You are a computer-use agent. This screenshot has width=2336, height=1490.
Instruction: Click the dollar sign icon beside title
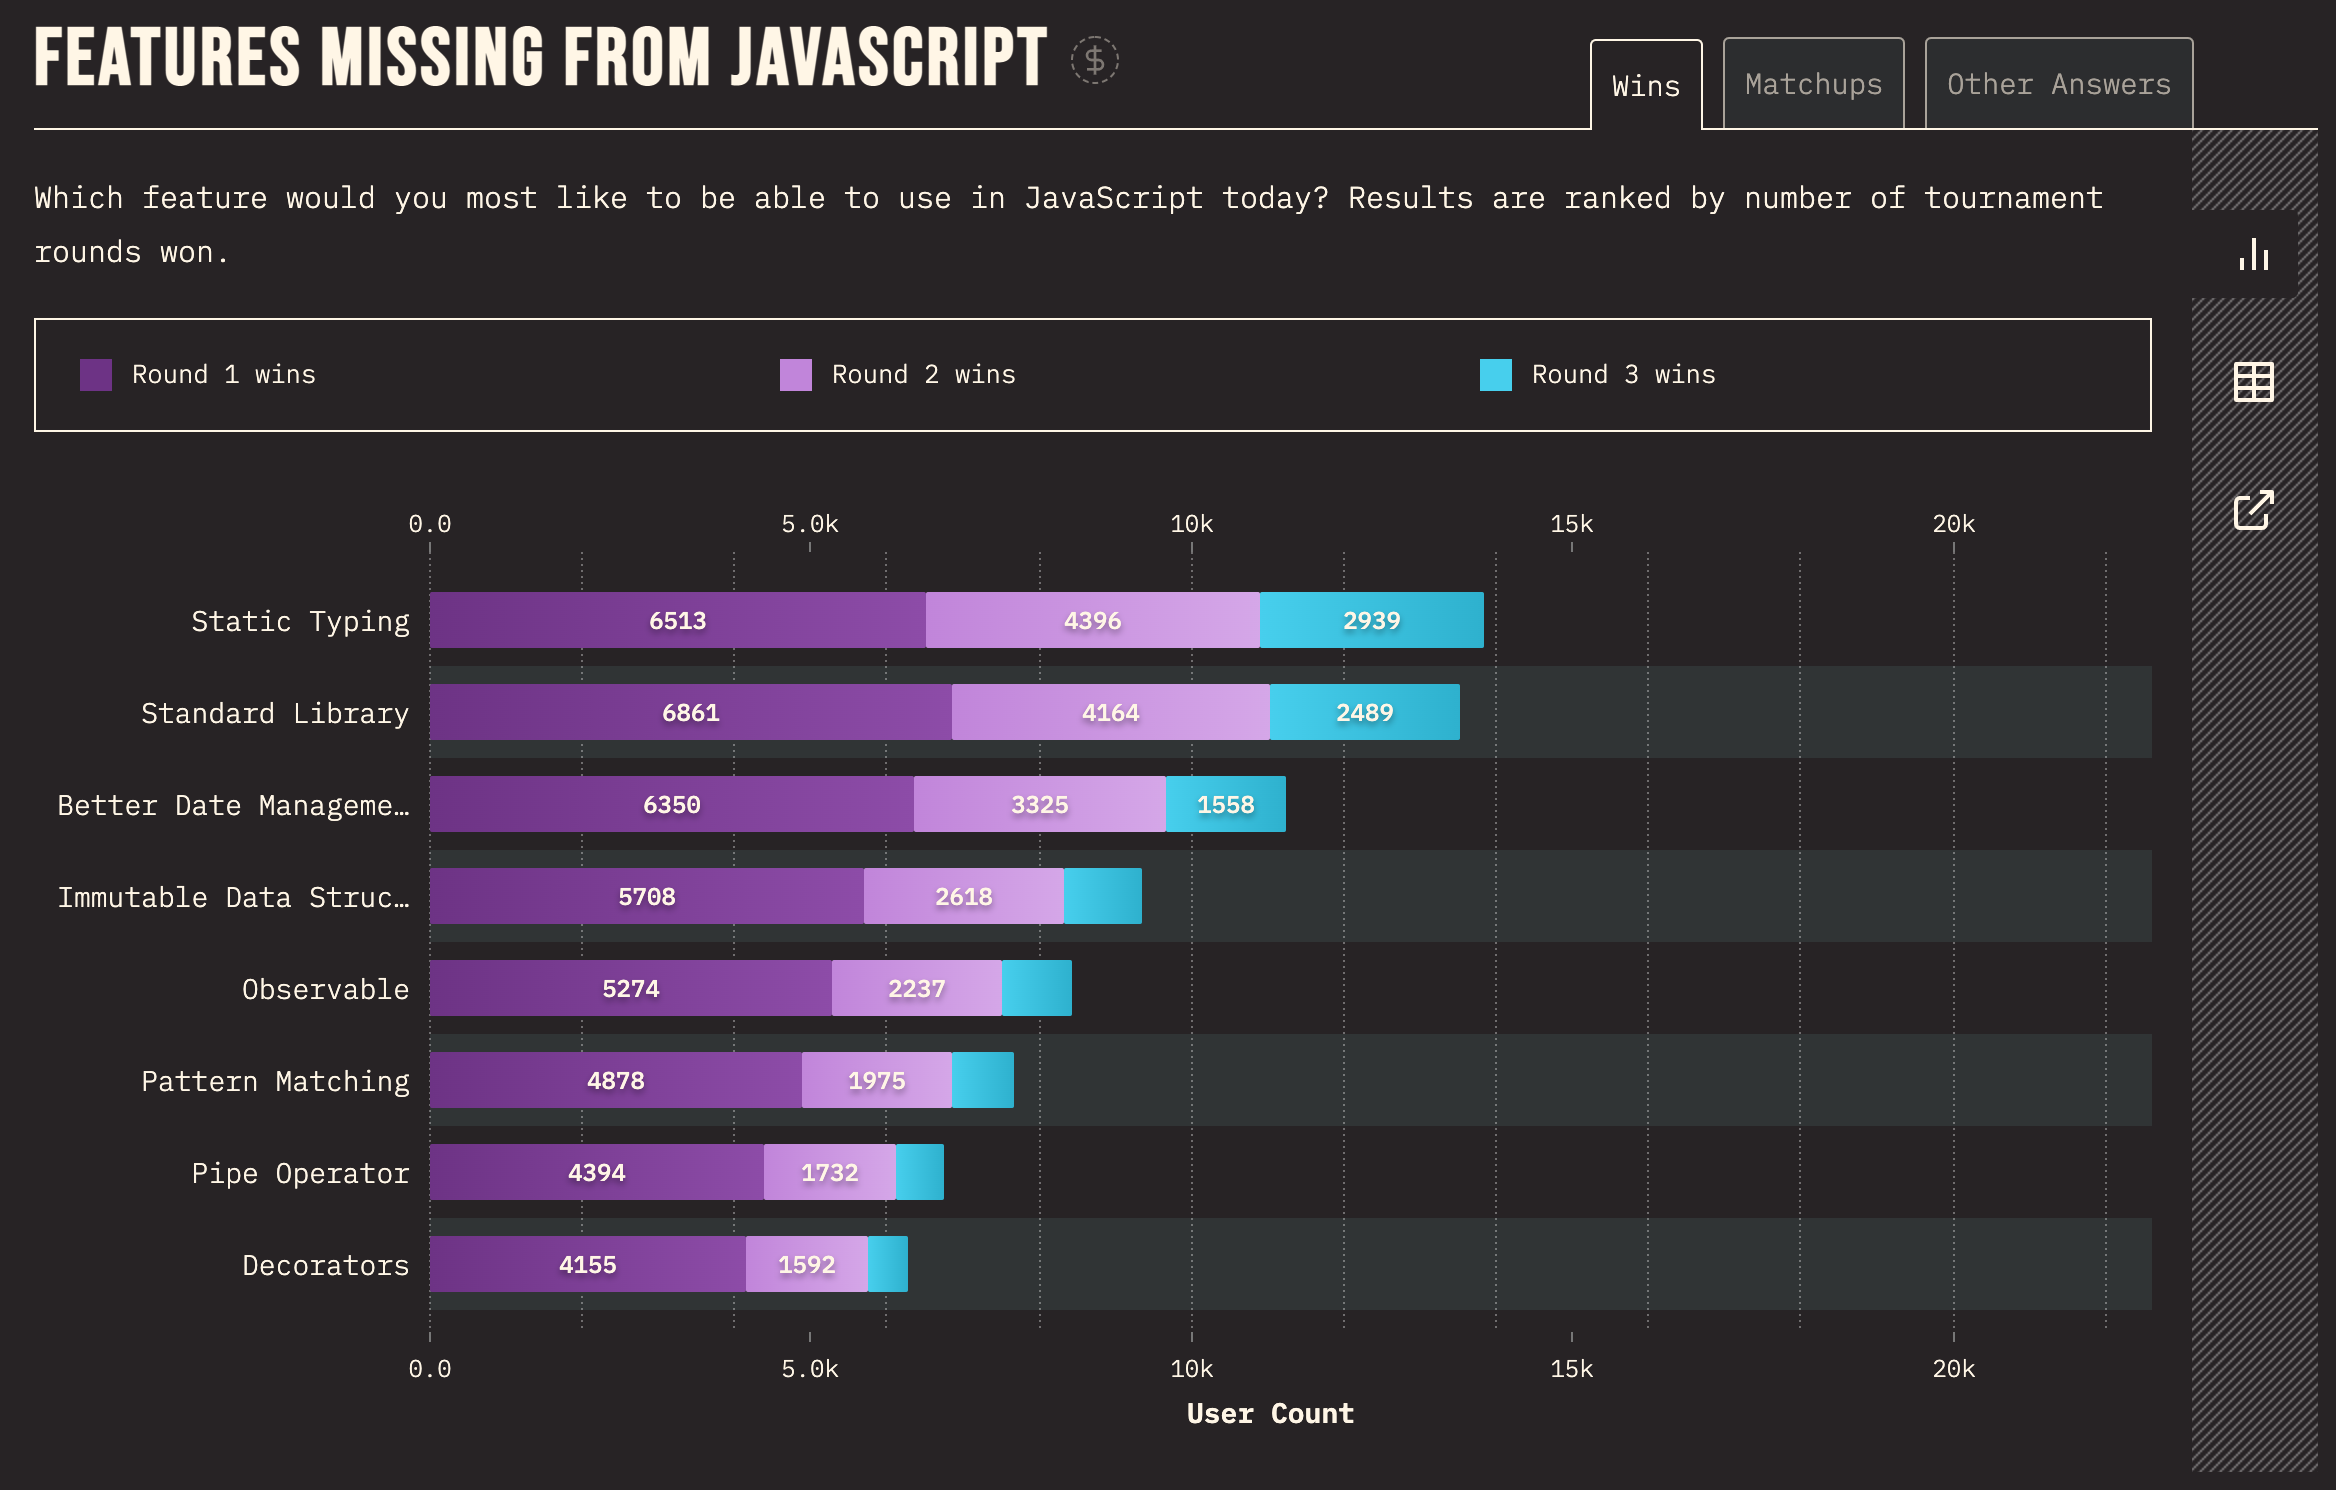coord(1094,60)
